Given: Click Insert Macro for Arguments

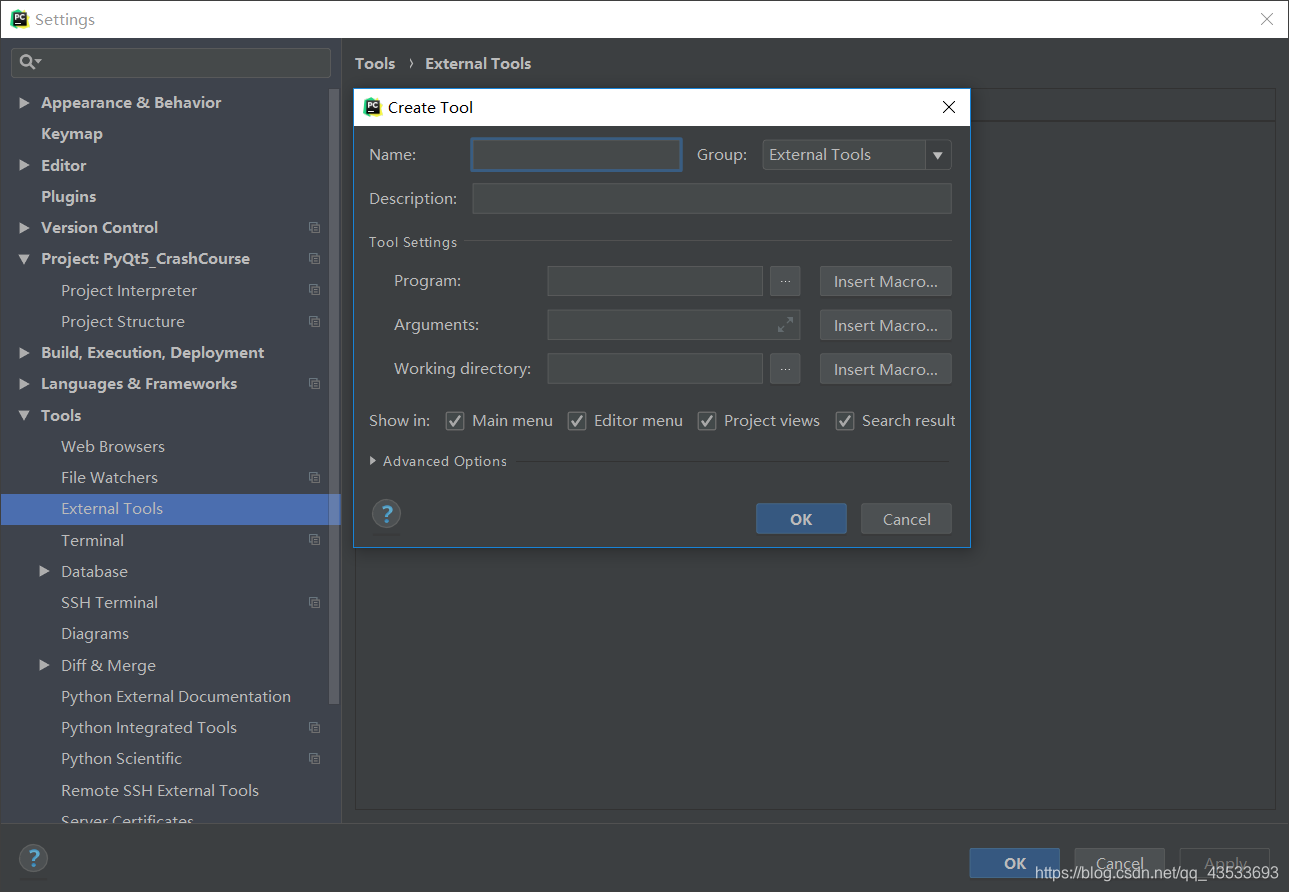Looking at the screenshot, I should tap(886, 325).
